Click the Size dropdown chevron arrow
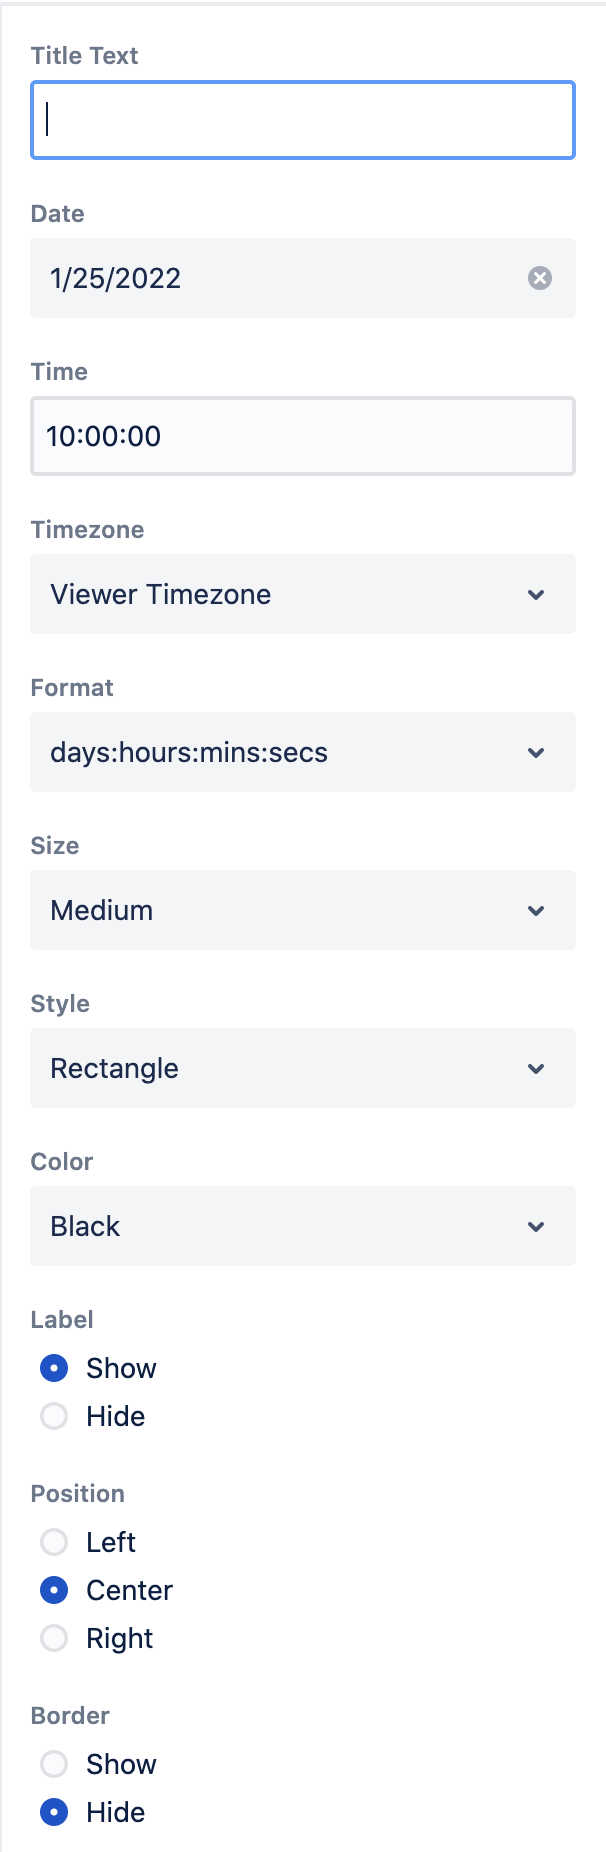The image size is (606, 1852). [536, 911]
